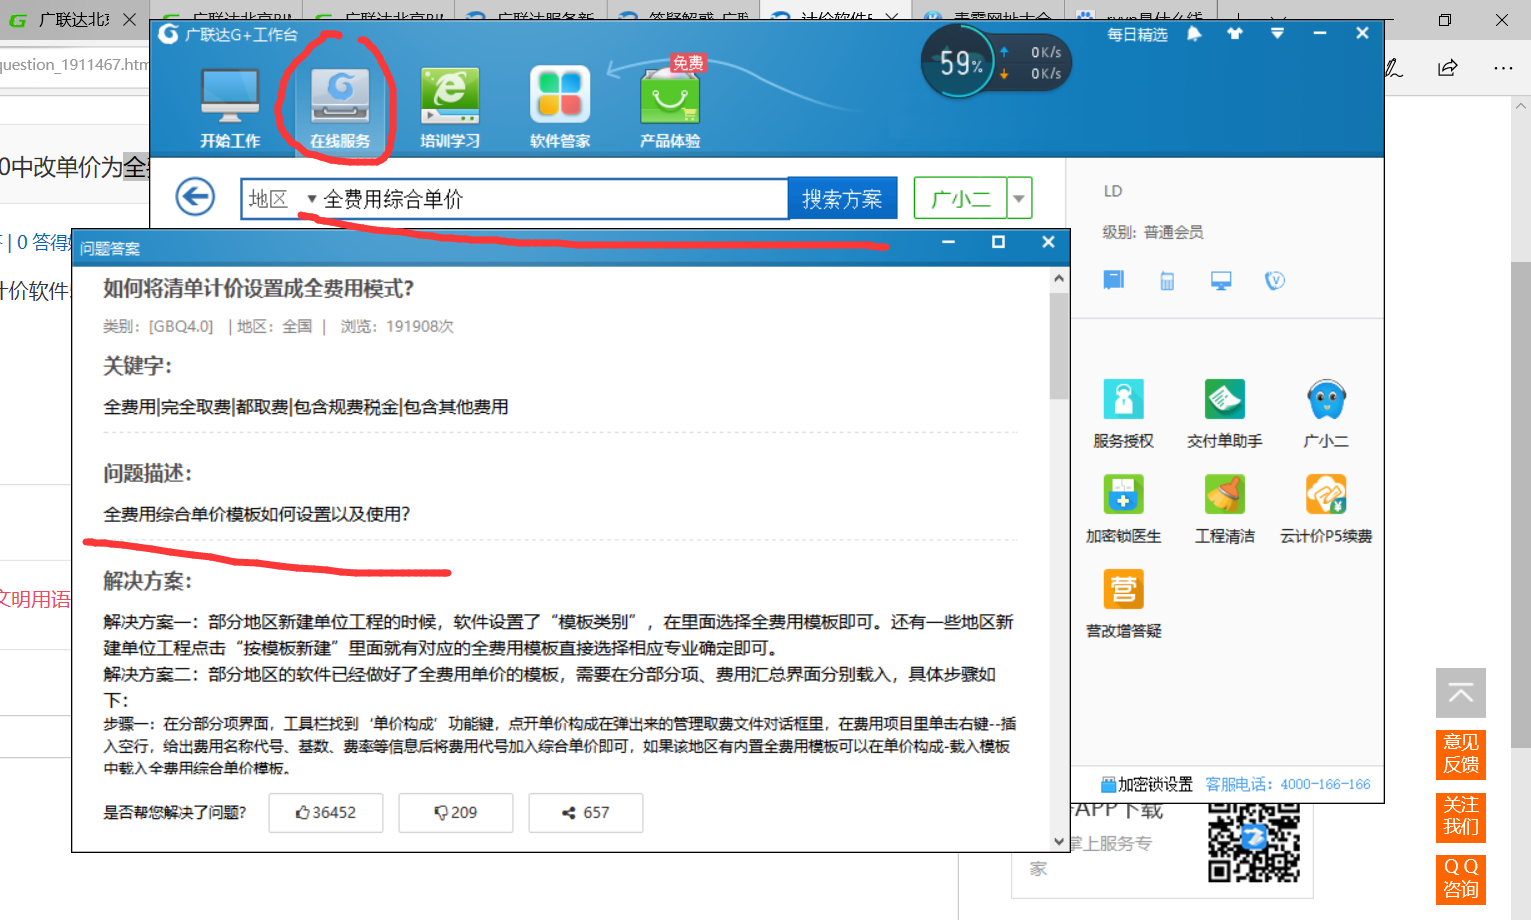The height and width of the screenshot is (920, 1531).
Task: Click the back-to-top arrow button on webpage
Action: tap(1461, 693)
